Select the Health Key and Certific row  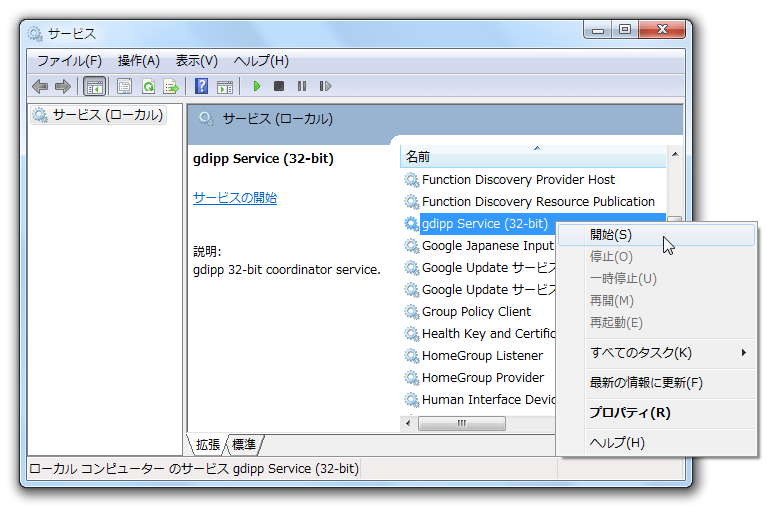point(479,334)
